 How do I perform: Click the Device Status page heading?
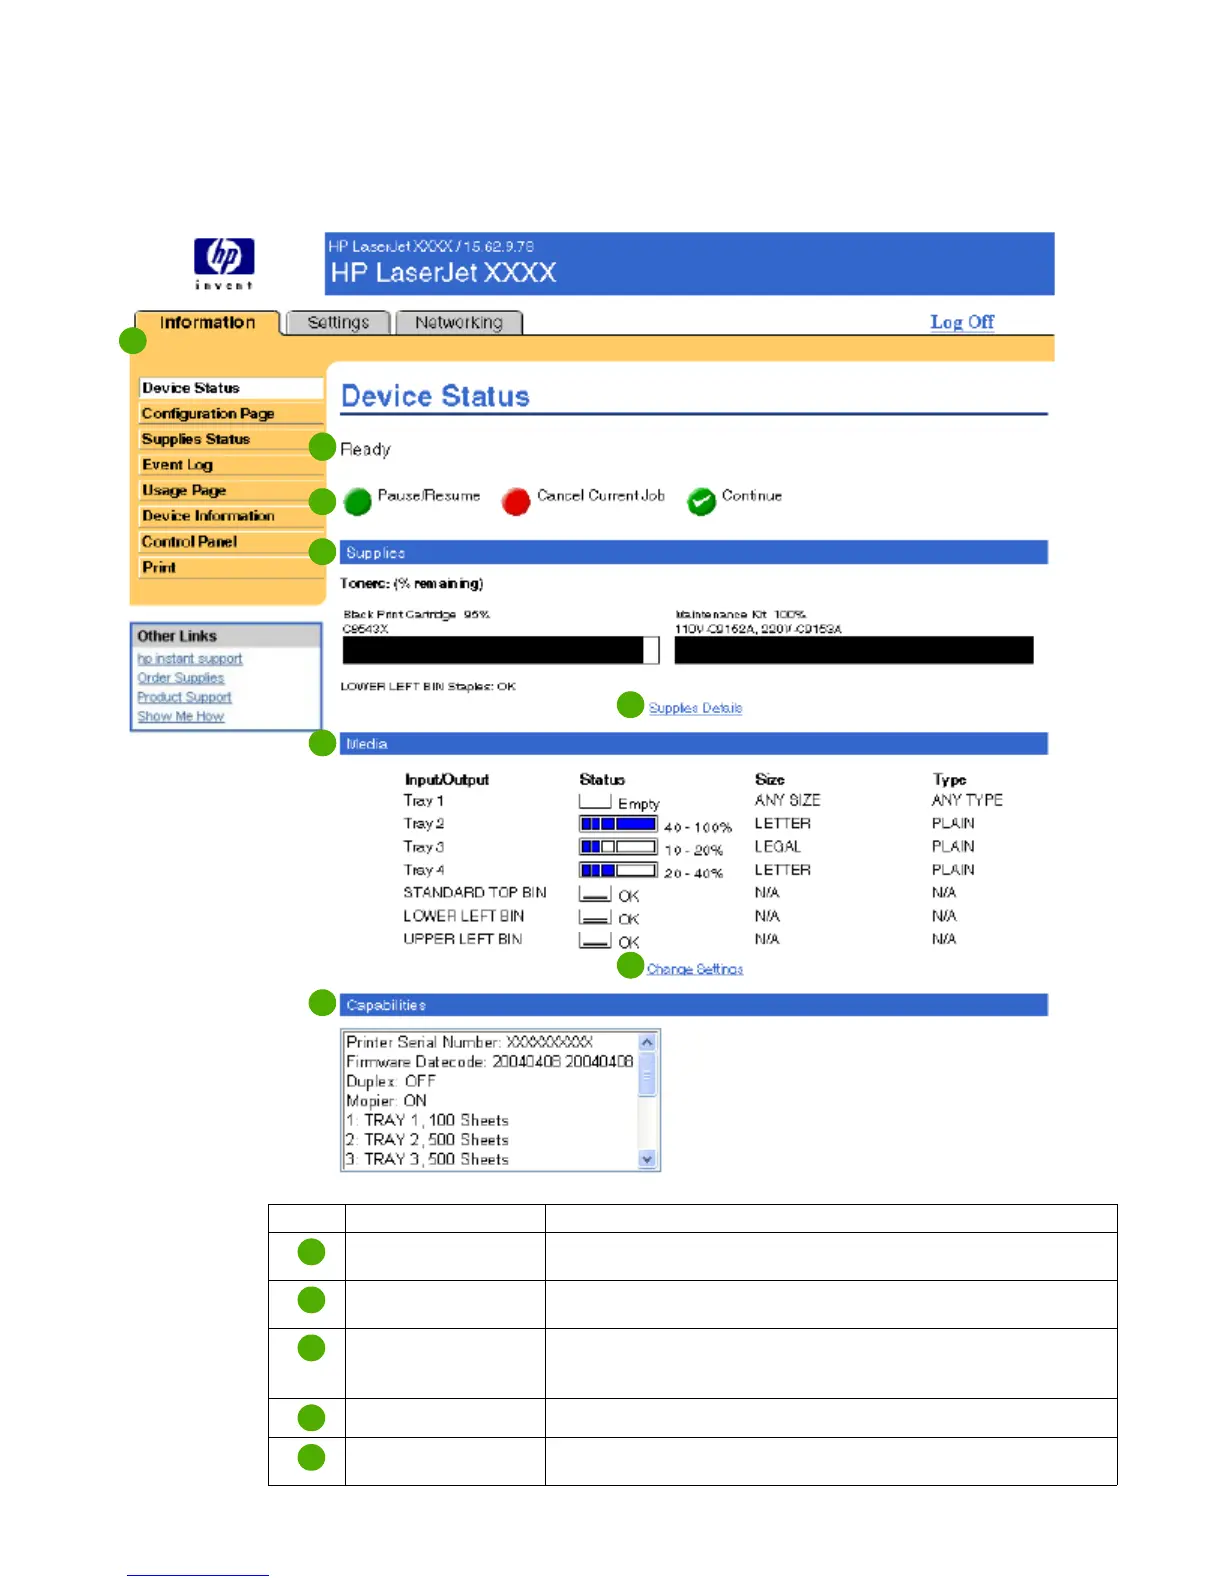pyautogui.click(x=435, y=396)
